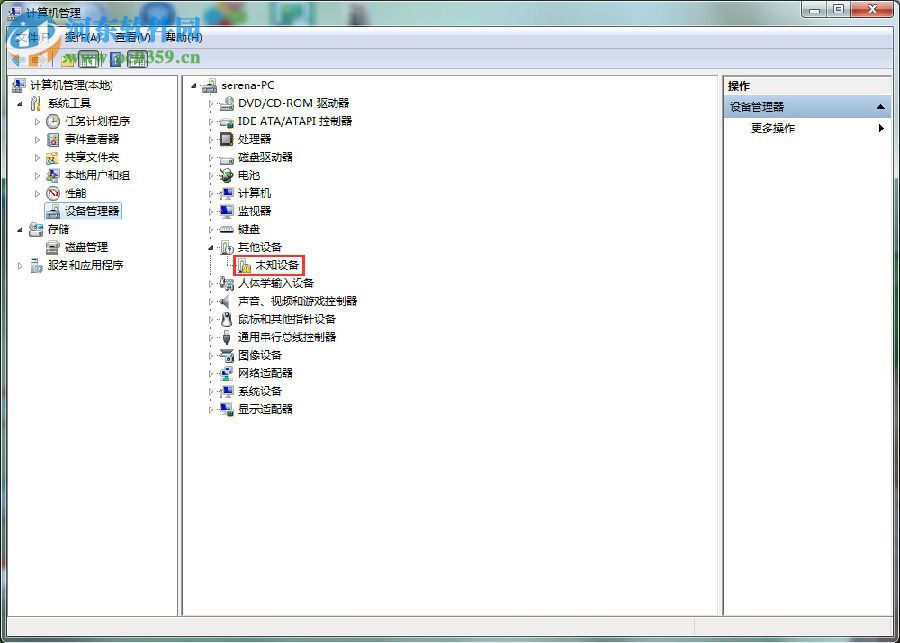This screenshot has height=643, width=900.
Task: Open the 帮助(H) menu
Action: coord(184,37)
